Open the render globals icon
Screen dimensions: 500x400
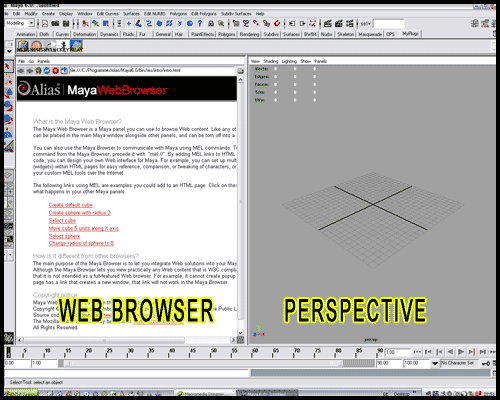[x=350, y=23]
